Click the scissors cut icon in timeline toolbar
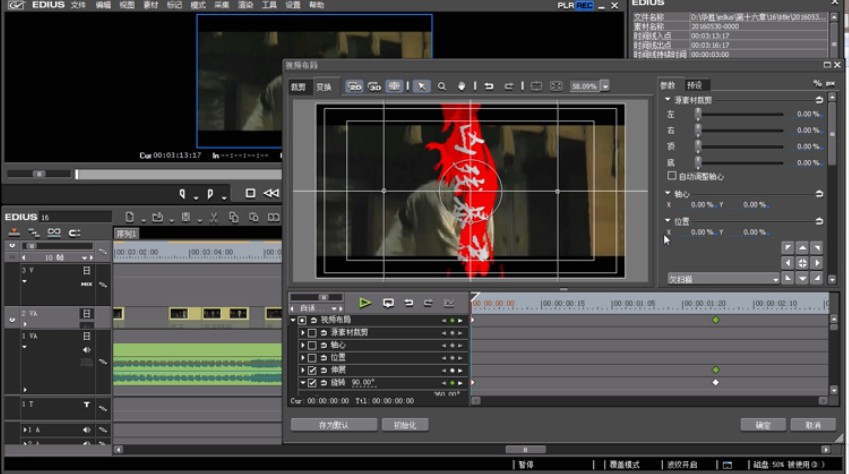The height and width of the screenshot is (474, 849). click(214, 217)
